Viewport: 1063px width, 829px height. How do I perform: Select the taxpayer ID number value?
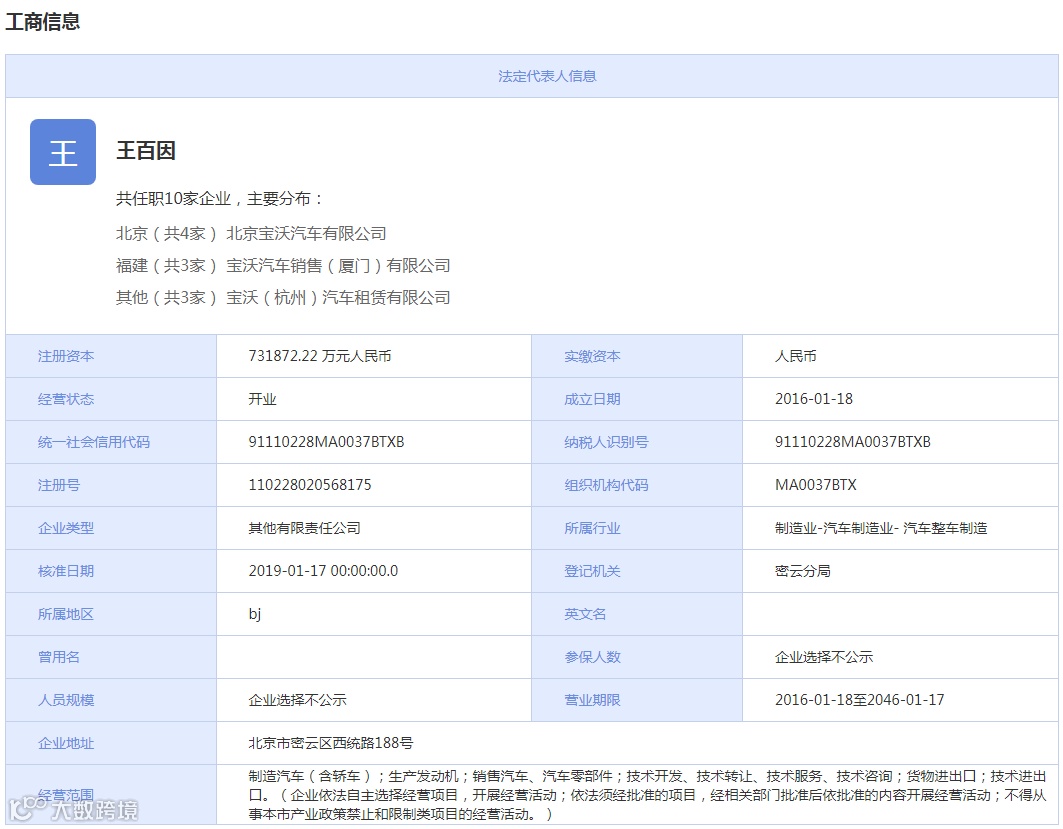(853, 442)
